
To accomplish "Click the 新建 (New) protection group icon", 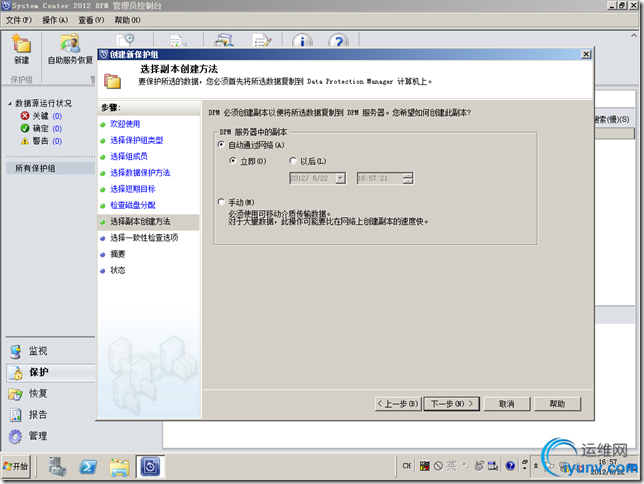I will point(21,49).
